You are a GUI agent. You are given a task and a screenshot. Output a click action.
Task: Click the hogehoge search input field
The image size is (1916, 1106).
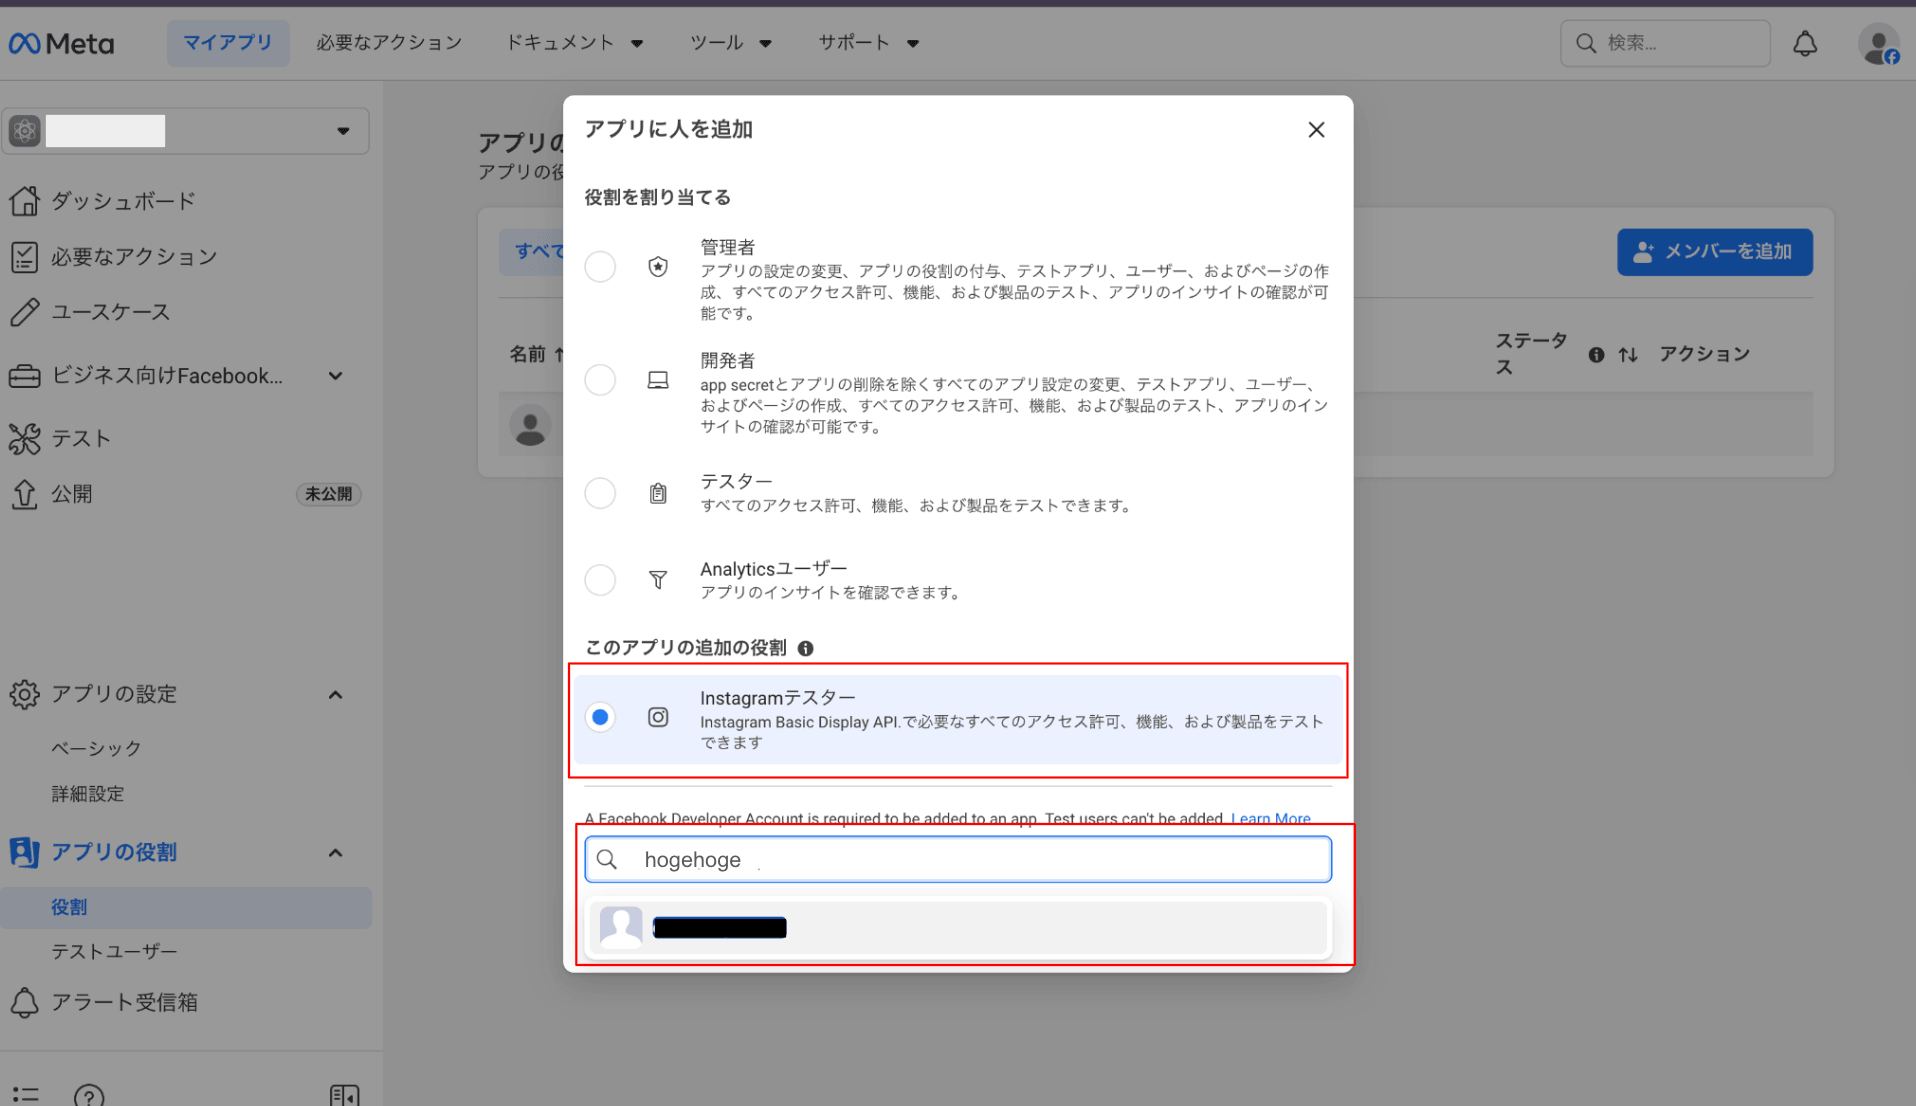[x=957, y=859]
